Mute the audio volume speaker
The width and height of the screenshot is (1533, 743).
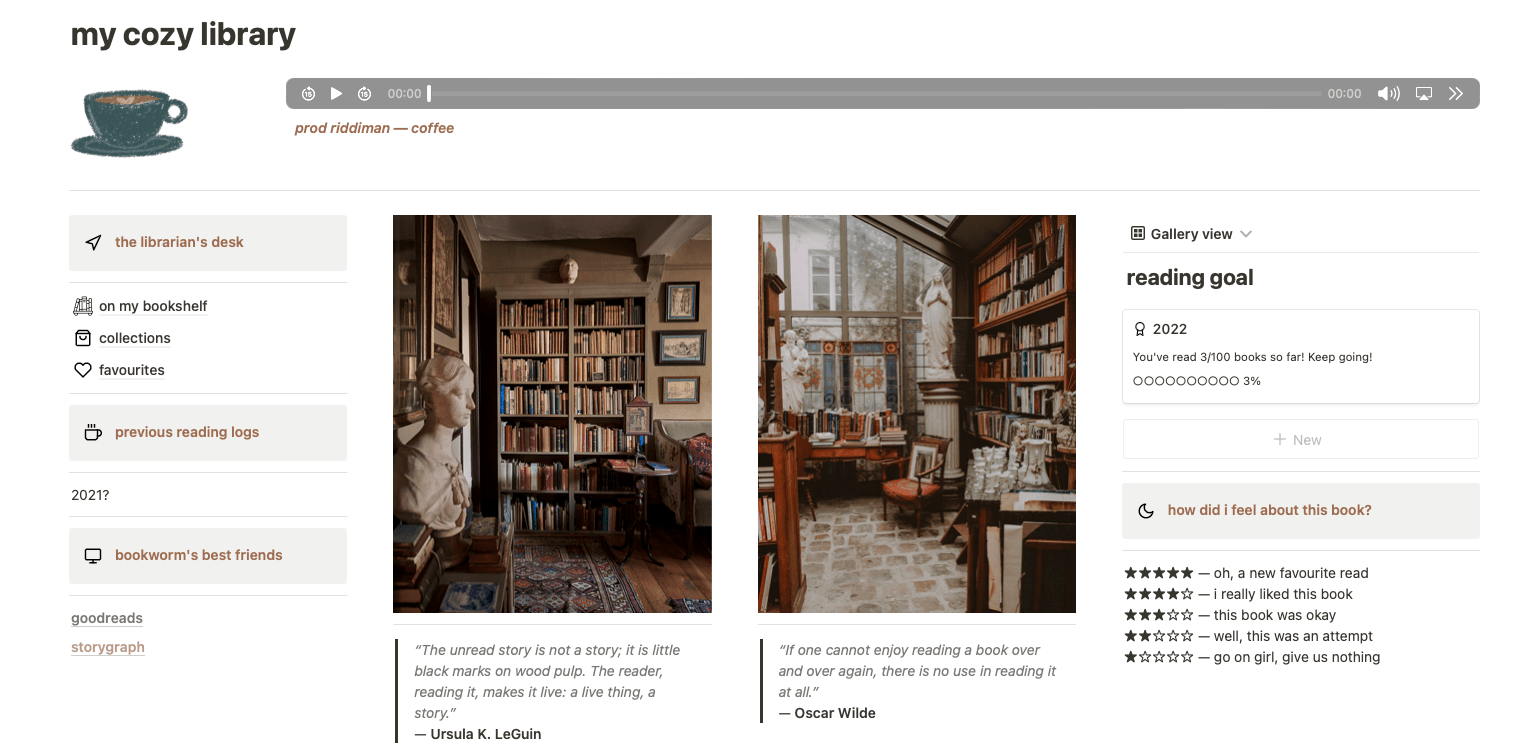click(x=1388, y=93)
